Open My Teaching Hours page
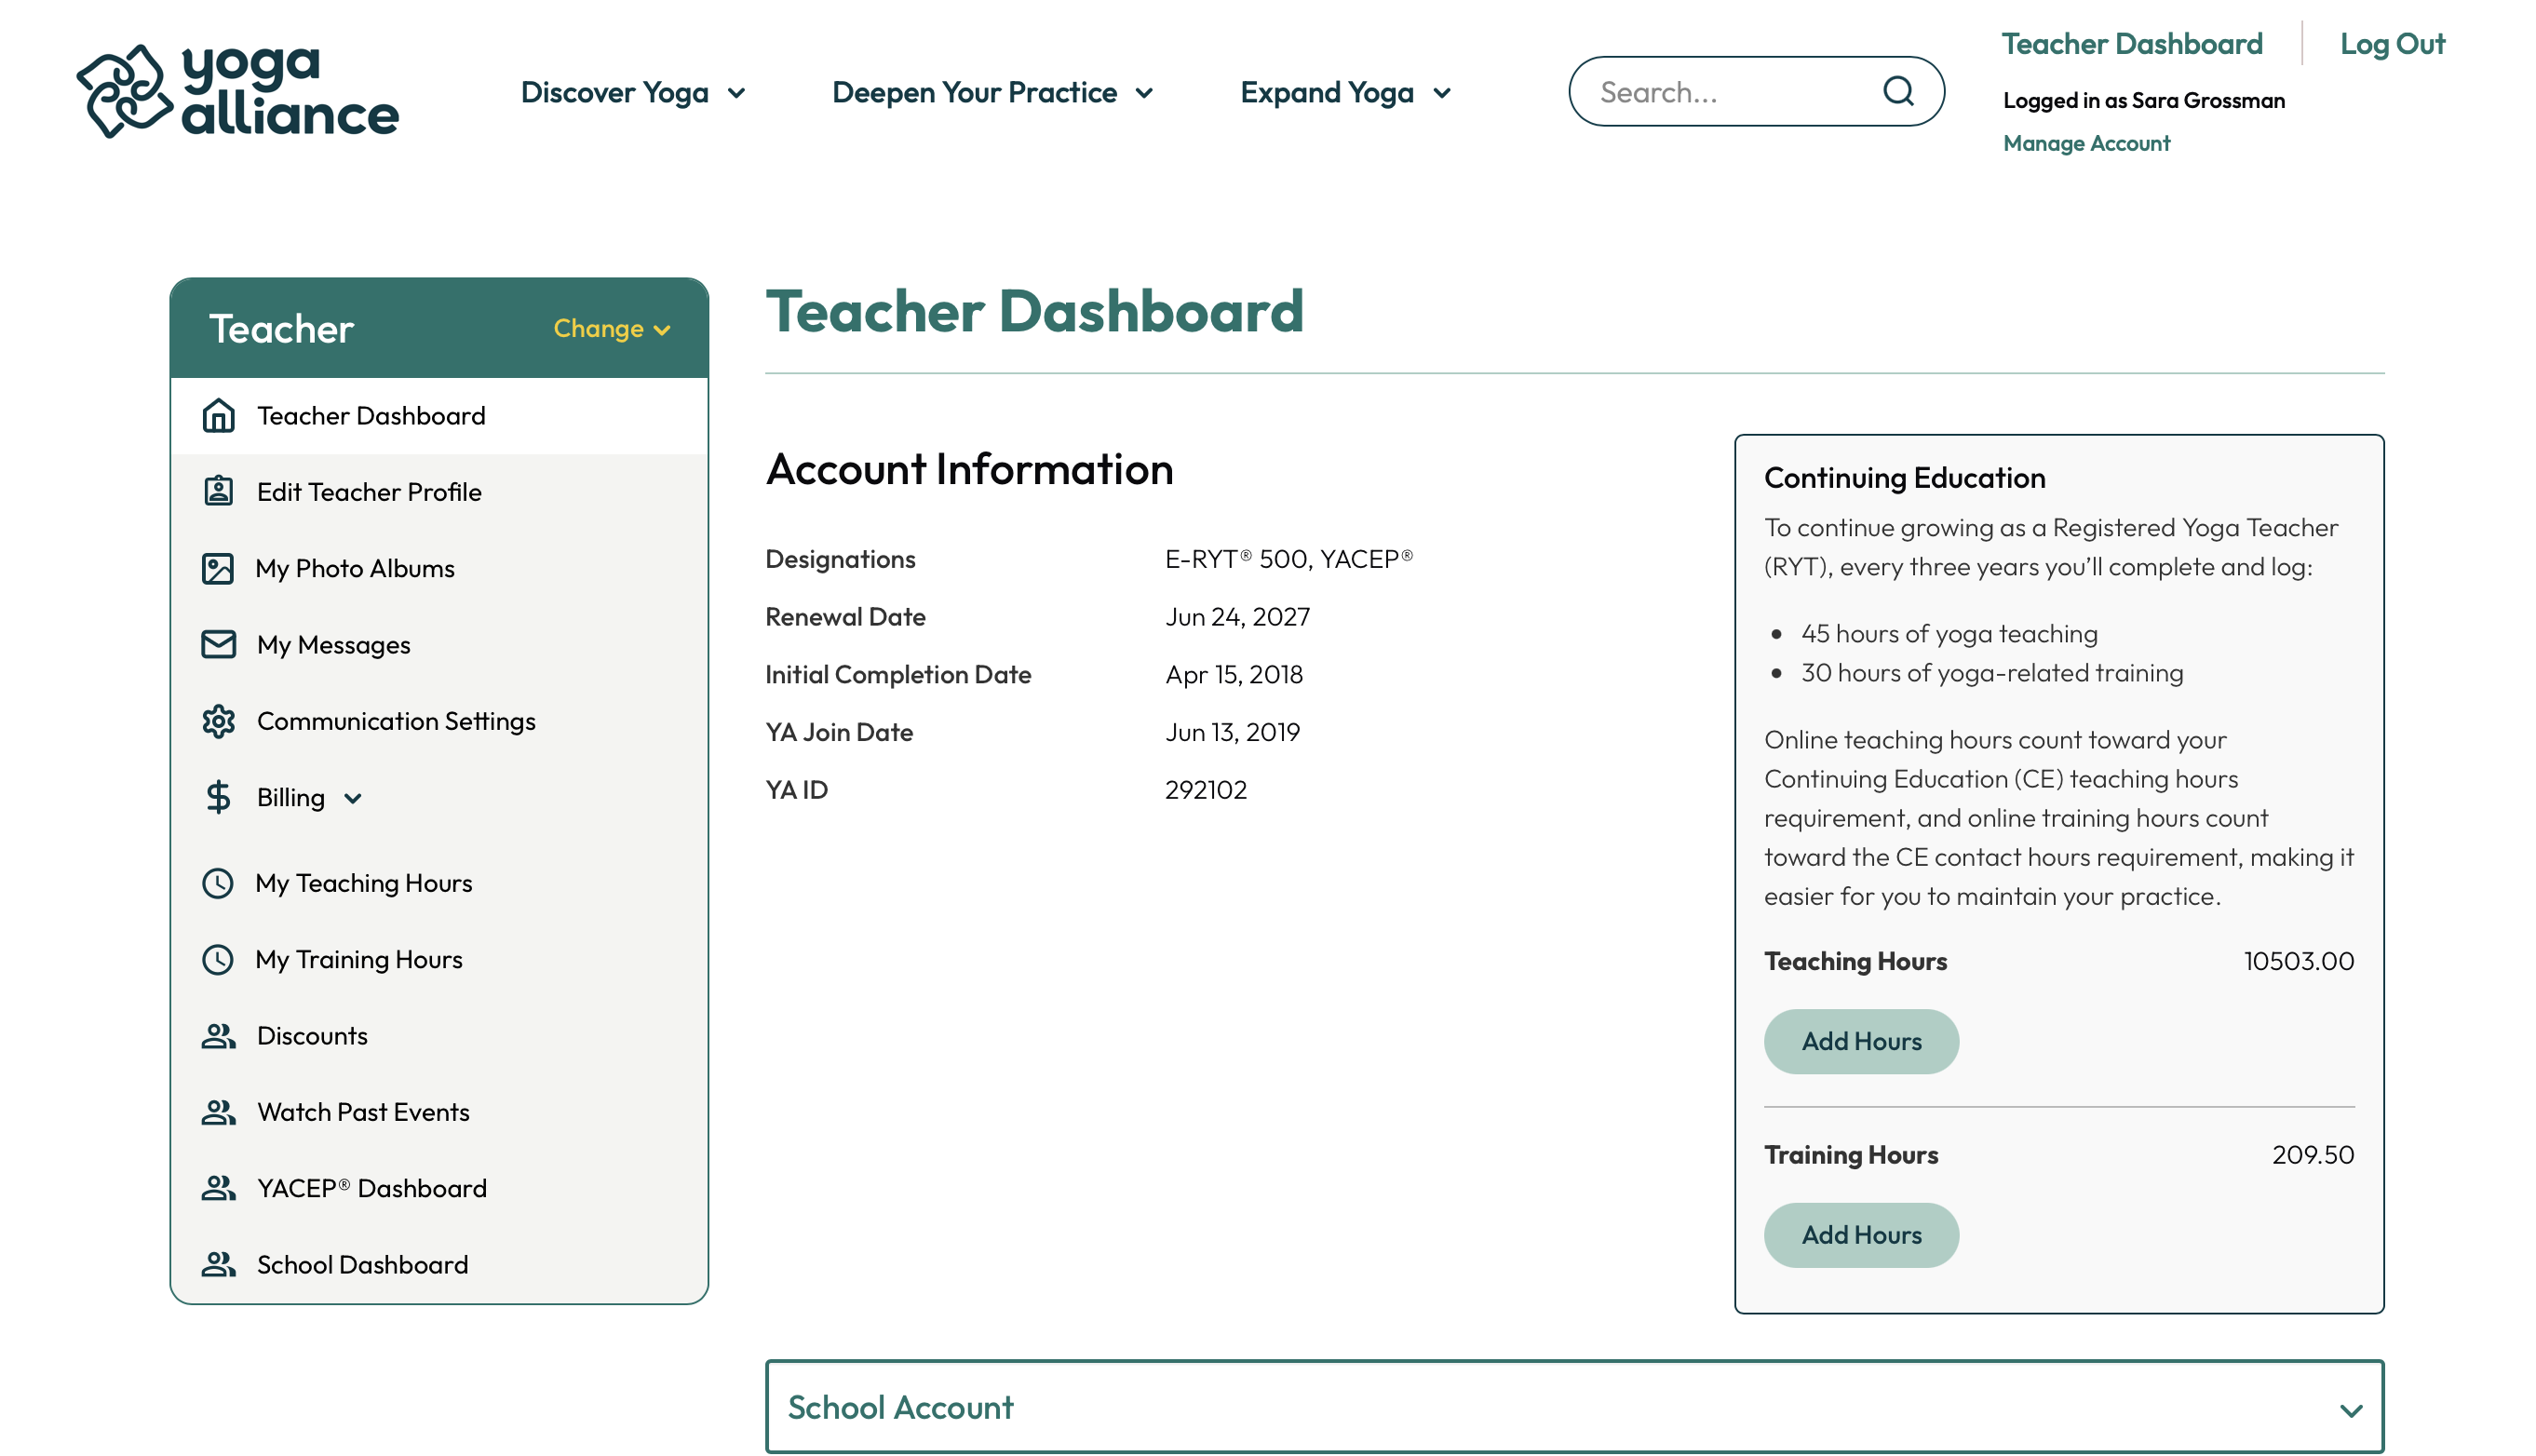2536x1456 pixels. (364, 883)
